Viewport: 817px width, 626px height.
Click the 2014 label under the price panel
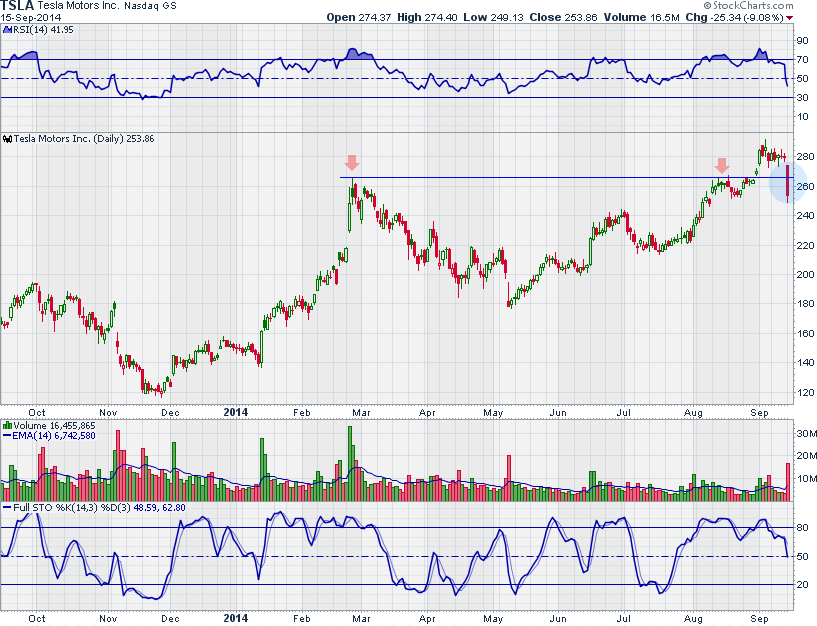[236, 412]
